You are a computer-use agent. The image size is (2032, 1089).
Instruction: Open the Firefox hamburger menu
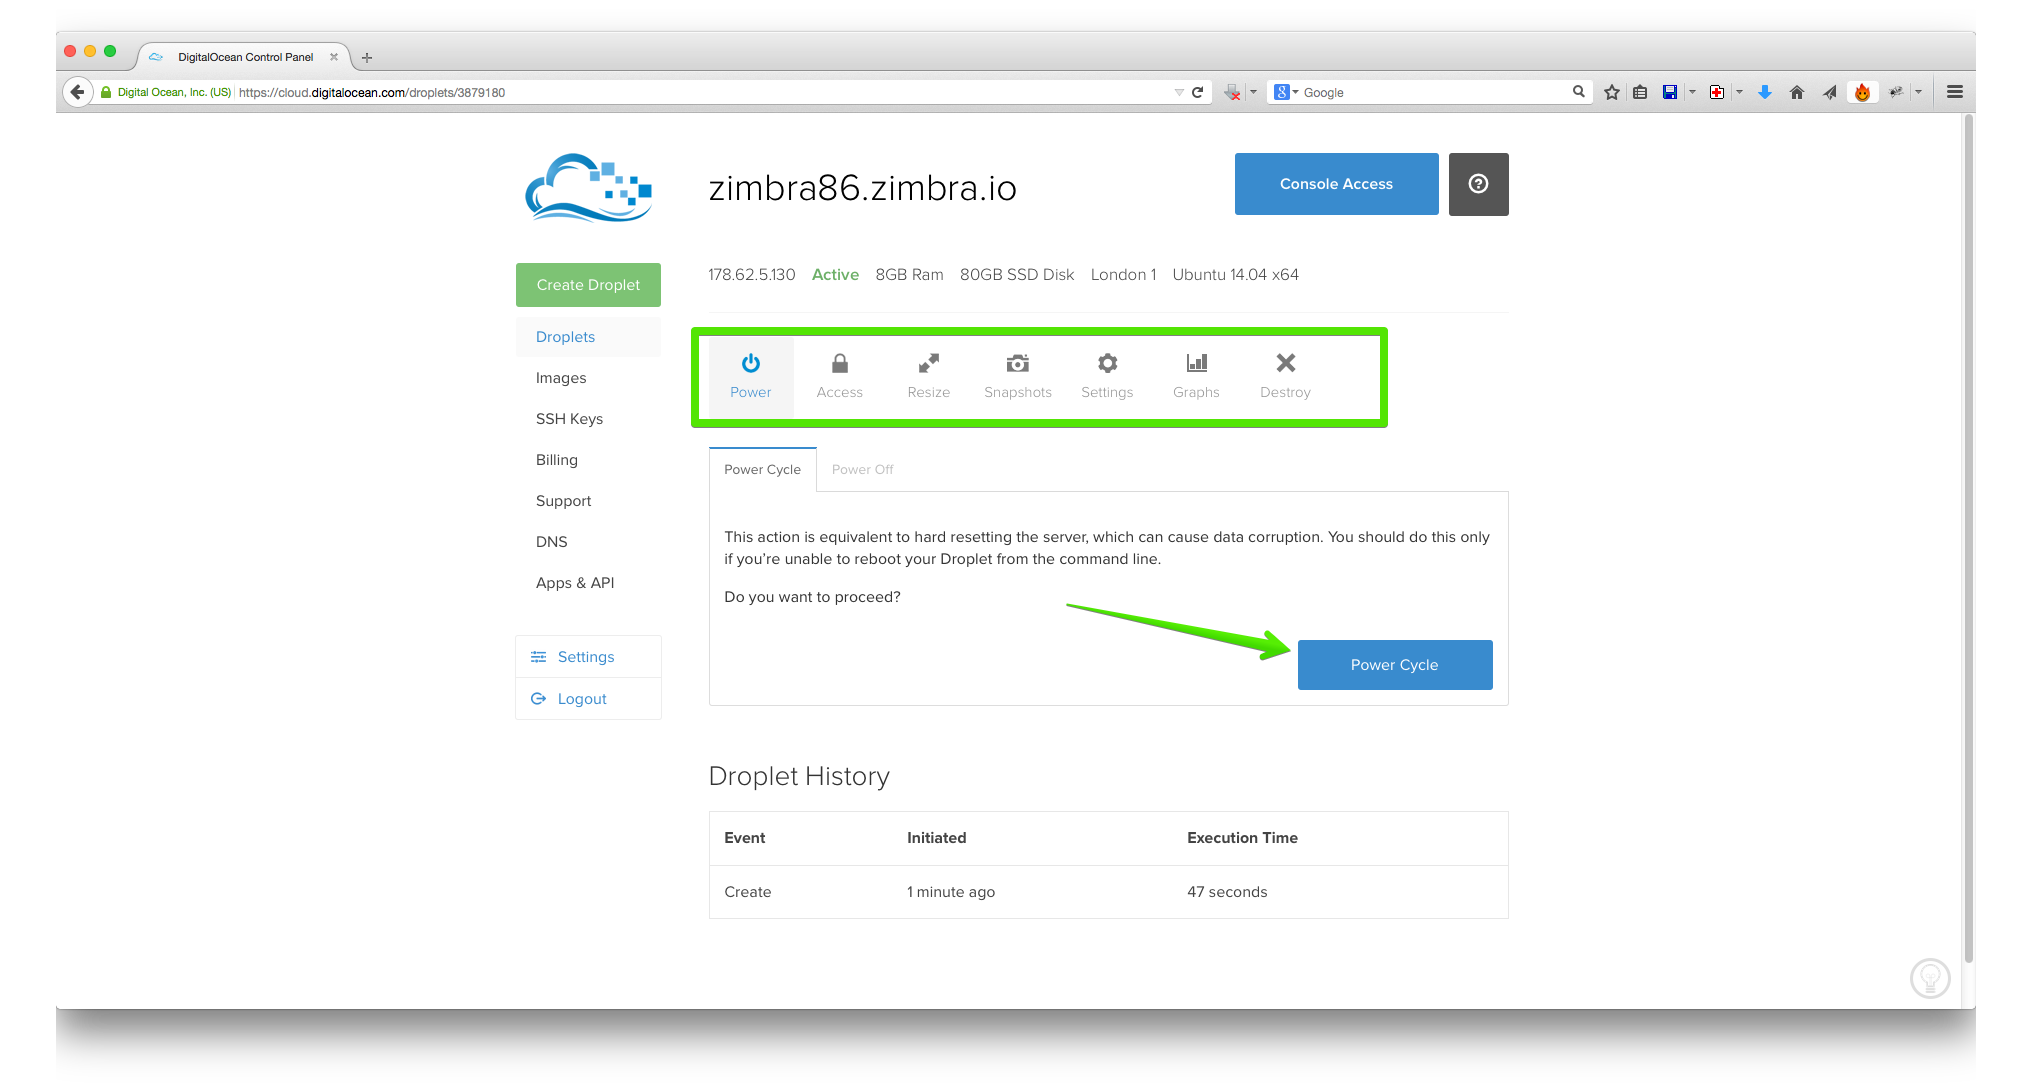click(1955, 92)
